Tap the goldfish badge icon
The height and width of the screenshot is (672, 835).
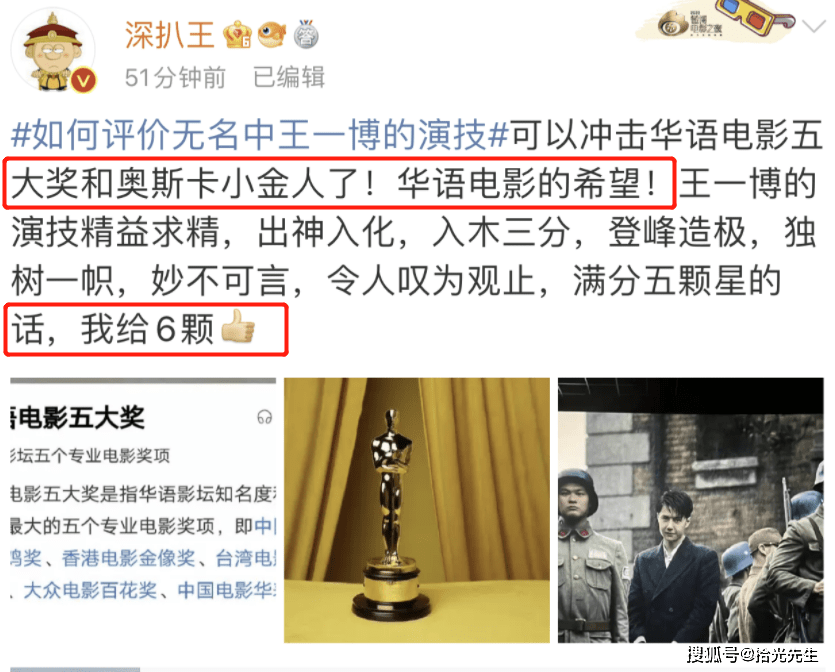pyautogui.click(x=272, y=35)
